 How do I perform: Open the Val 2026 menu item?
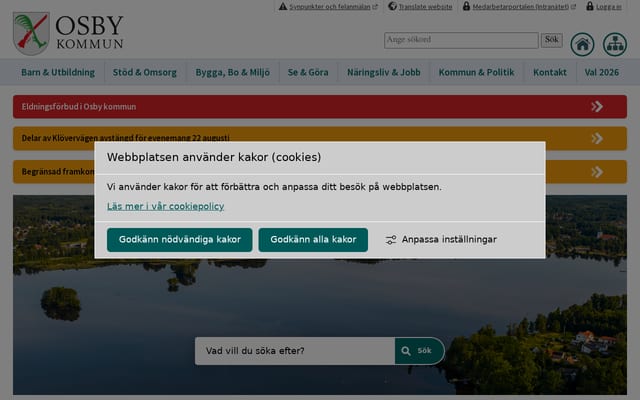point(602,72)
